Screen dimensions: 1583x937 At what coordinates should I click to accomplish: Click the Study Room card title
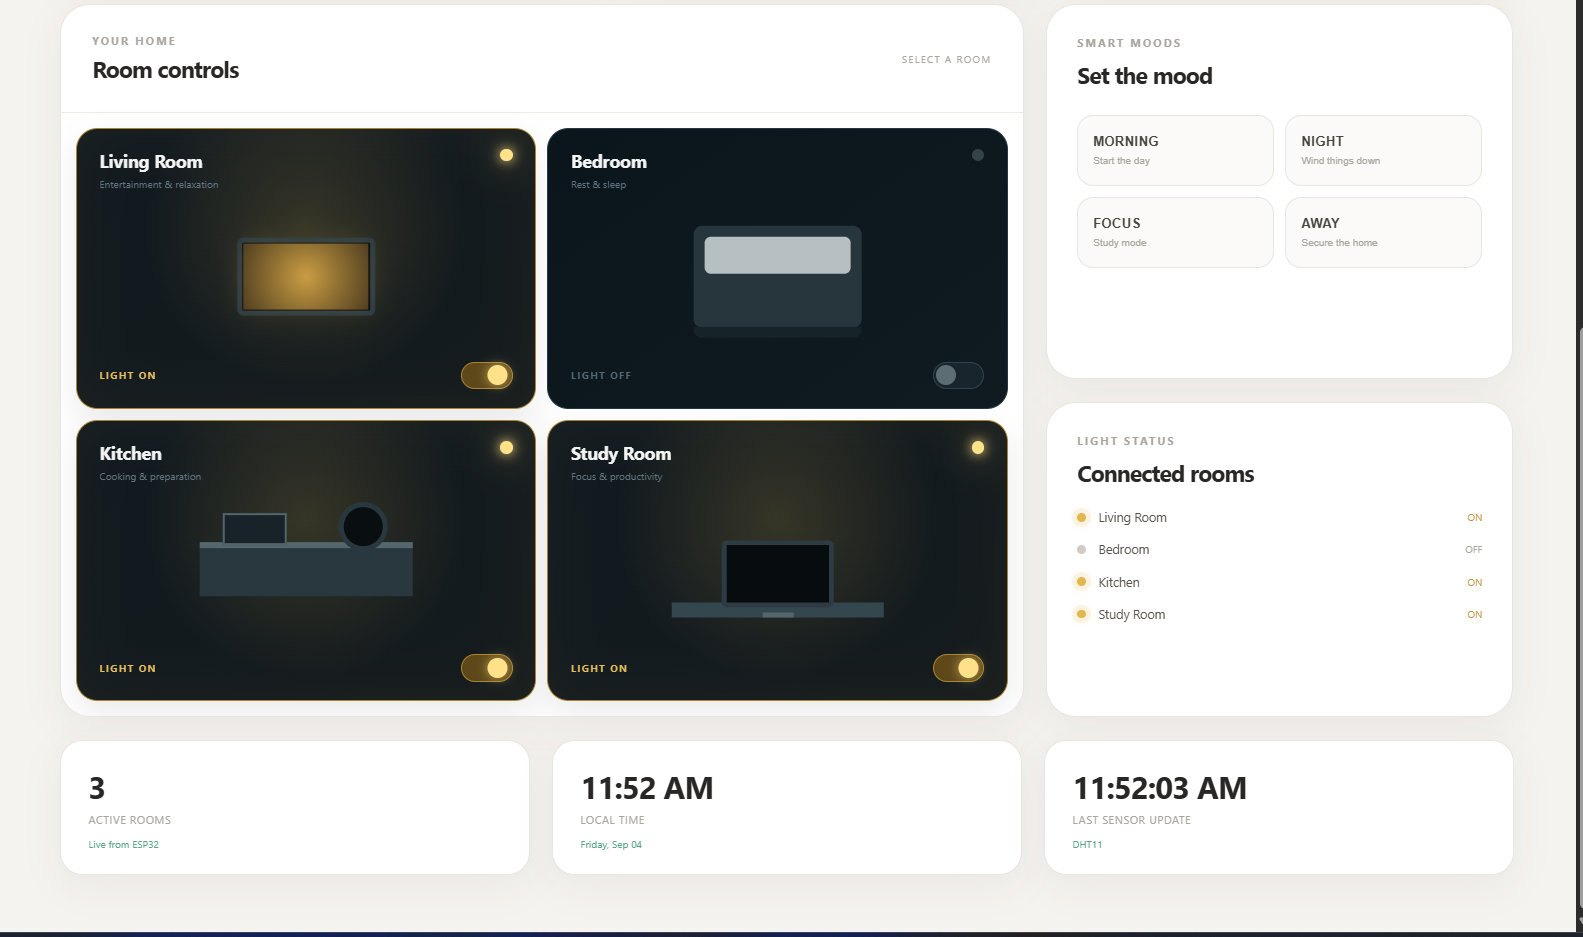click(x=621, y=454)
